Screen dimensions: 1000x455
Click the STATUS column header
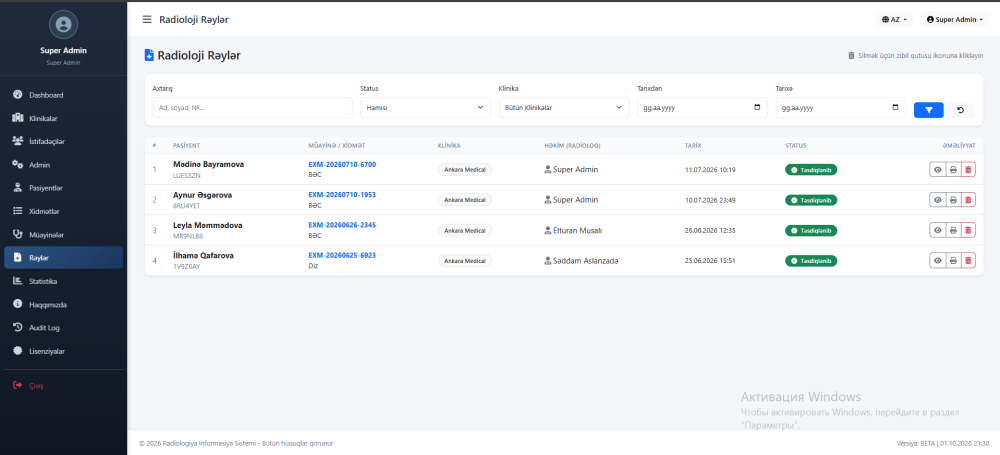[795, 145]
